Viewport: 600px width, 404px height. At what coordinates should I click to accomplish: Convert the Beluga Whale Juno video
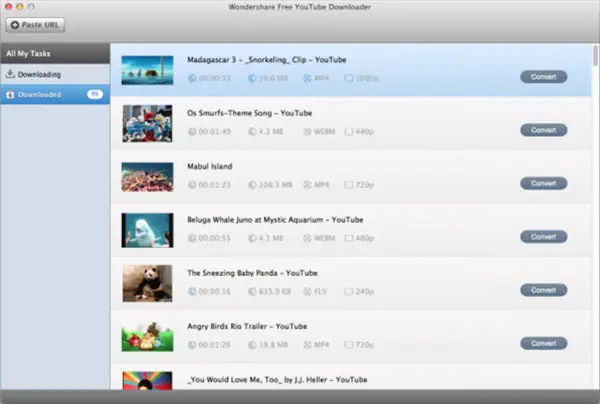tap(543, 237)
